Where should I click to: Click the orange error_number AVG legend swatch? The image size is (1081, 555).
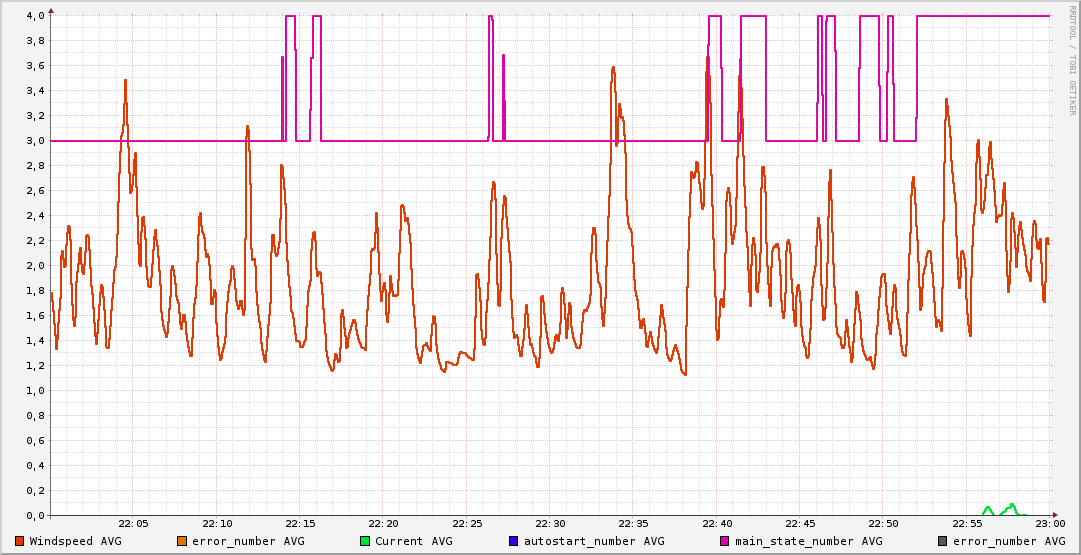pos(182,541)
